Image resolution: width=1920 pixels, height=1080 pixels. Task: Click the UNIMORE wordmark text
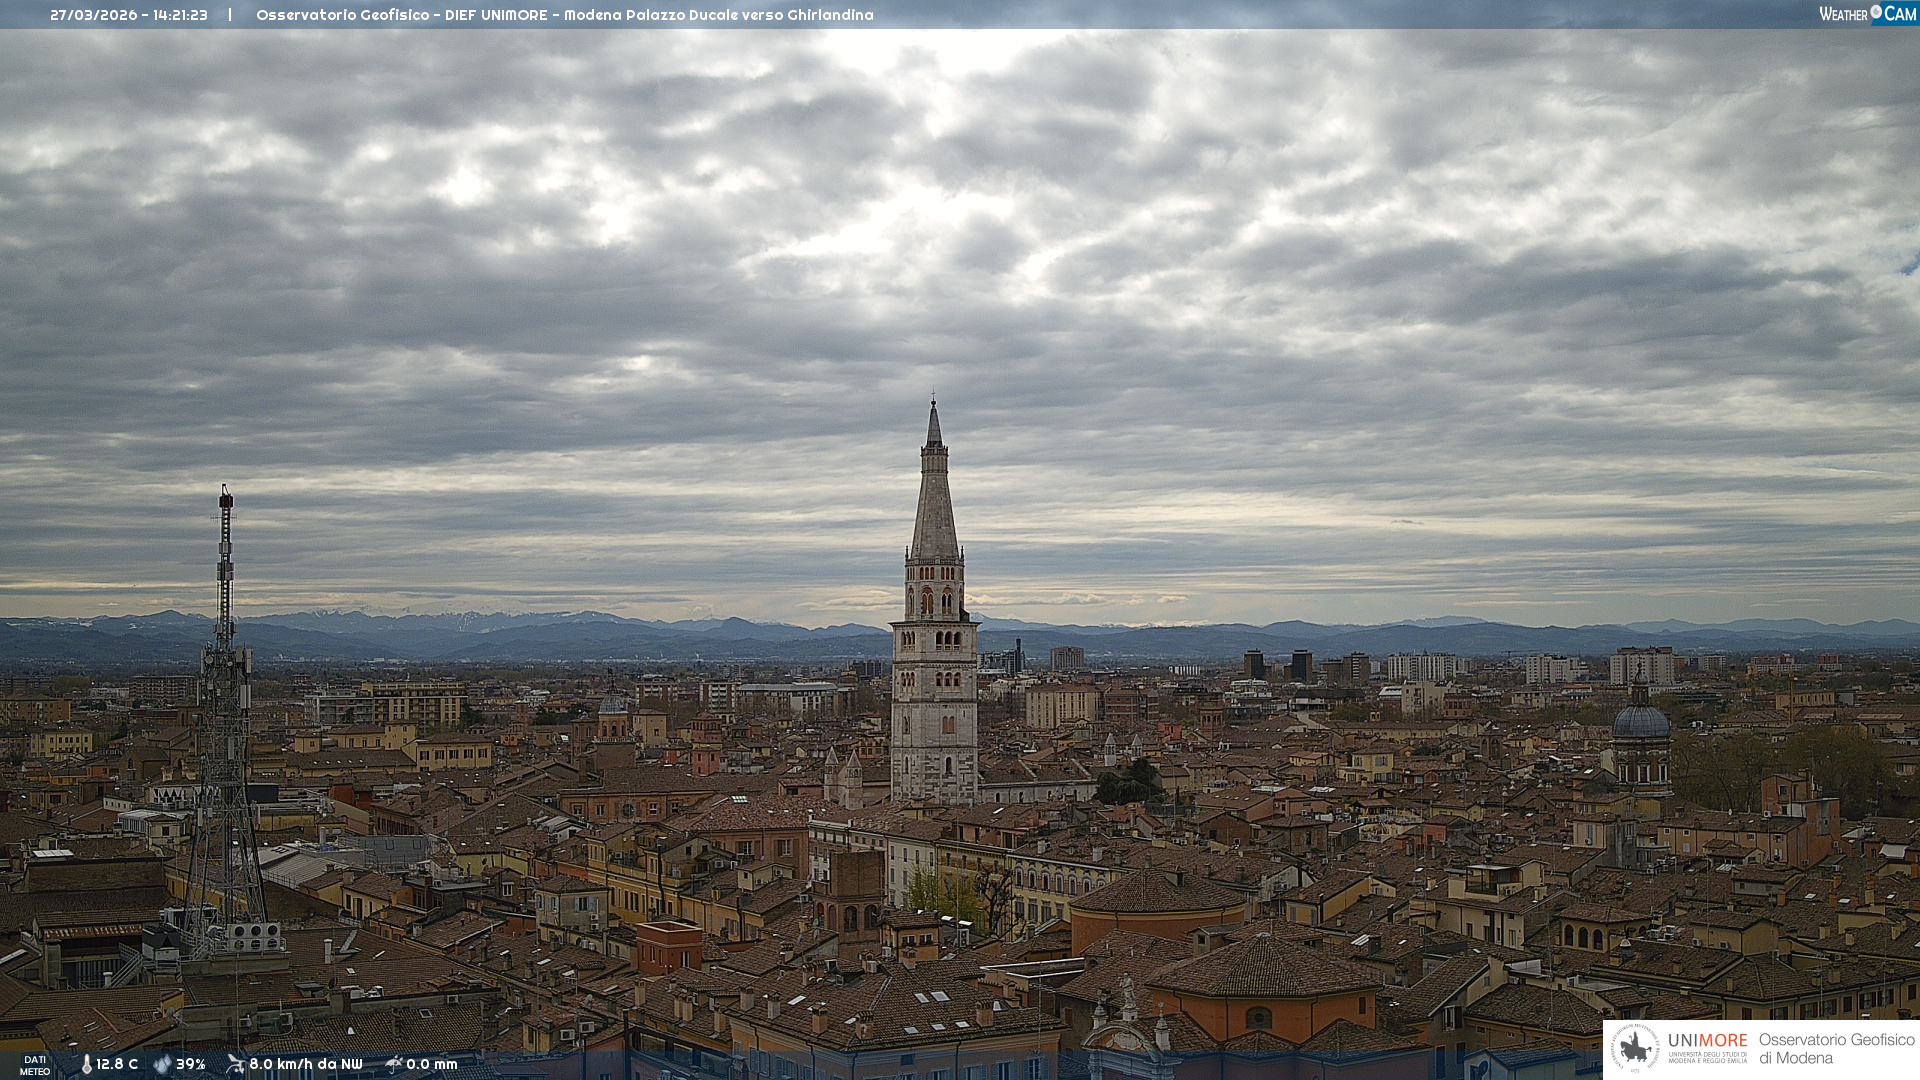click(1707, 1040)
